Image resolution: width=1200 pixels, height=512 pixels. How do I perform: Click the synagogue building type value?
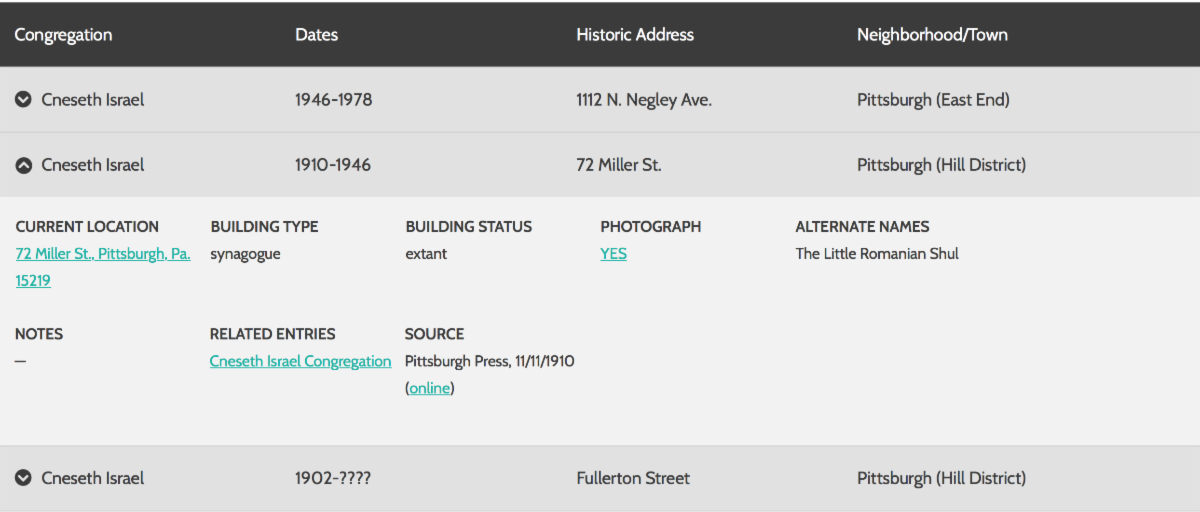click(245, 254)
